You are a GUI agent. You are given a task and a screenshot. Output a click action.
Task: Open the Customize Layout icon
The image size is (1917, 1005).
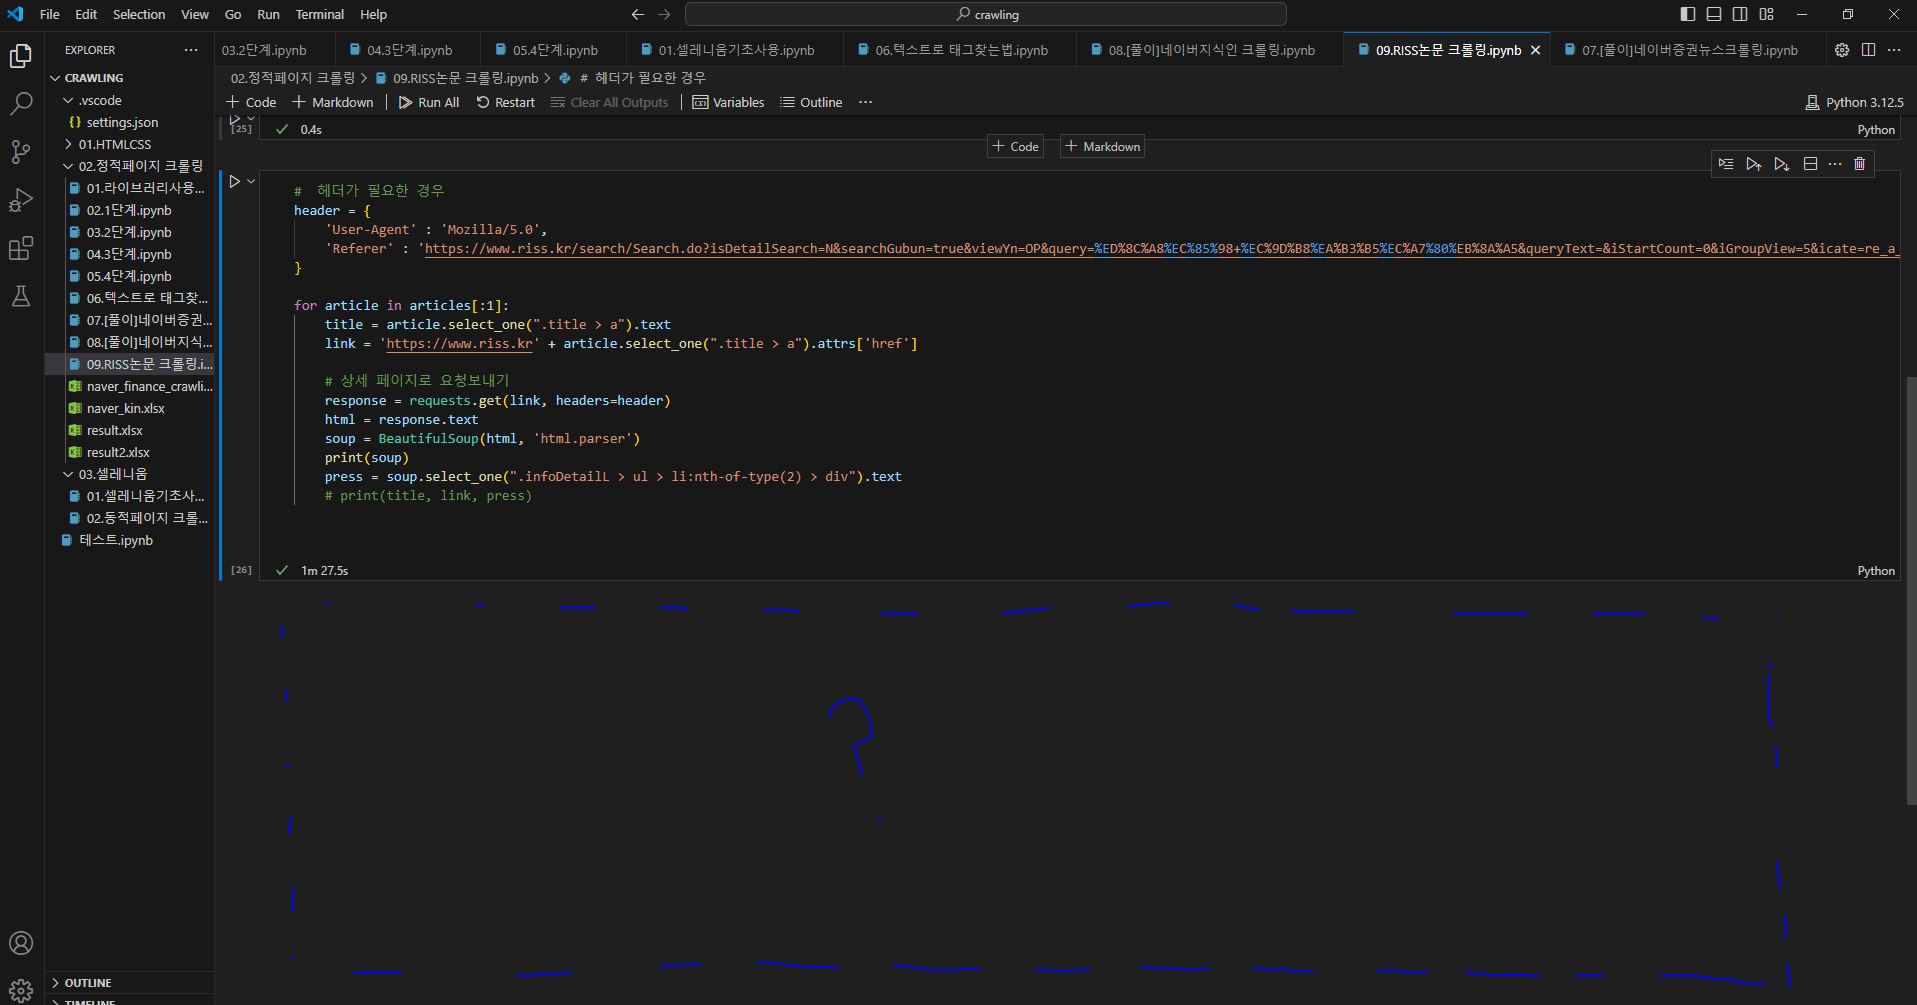pos(1767,14)
